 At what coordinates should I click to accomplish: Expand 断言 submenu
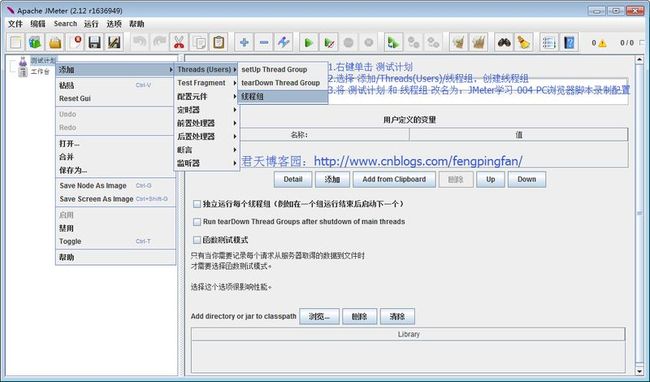(207, 150)
